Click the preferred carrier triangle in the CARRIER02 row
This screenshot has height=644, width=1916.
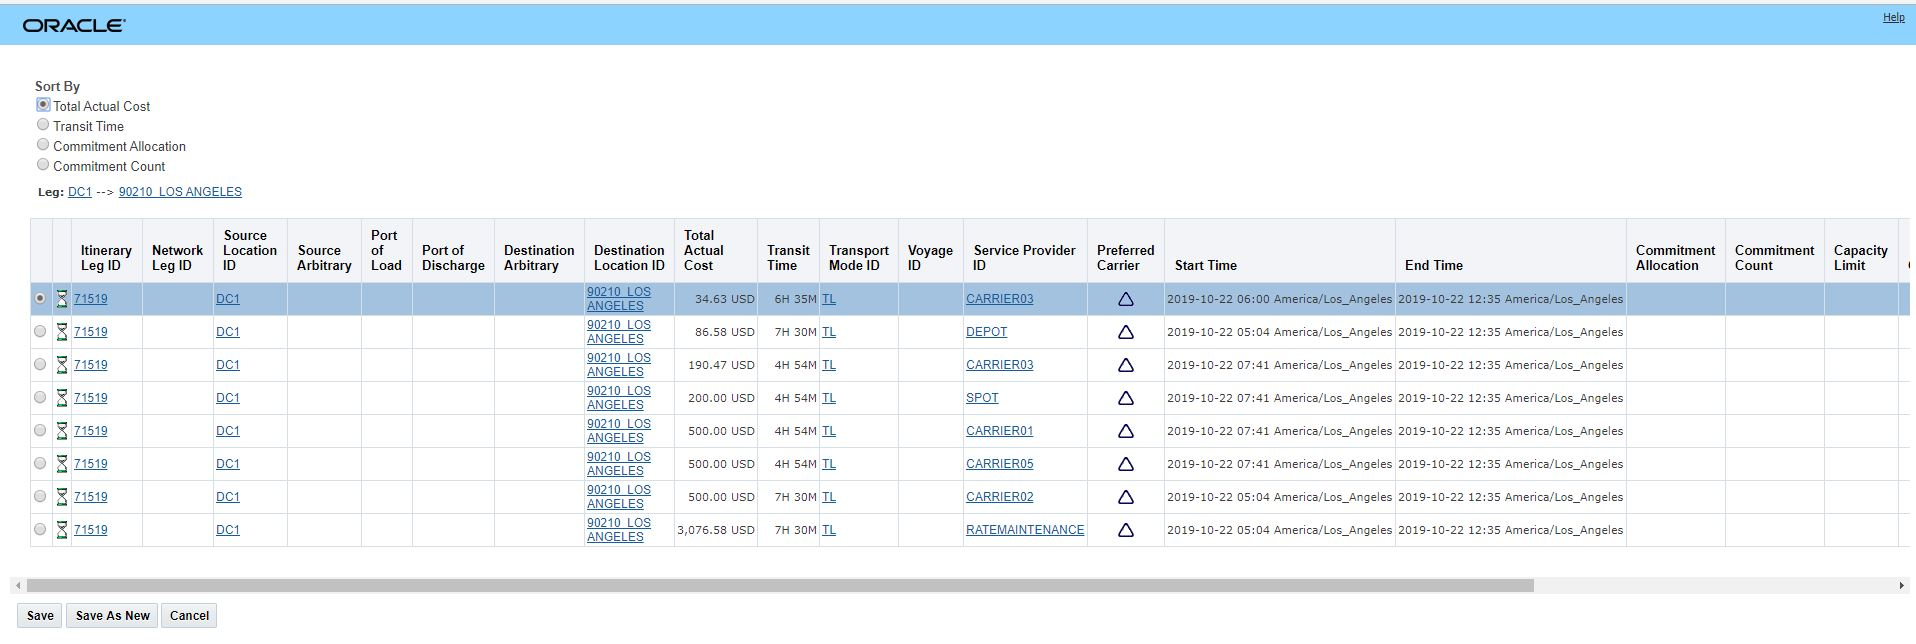[x=1125, y=497]
